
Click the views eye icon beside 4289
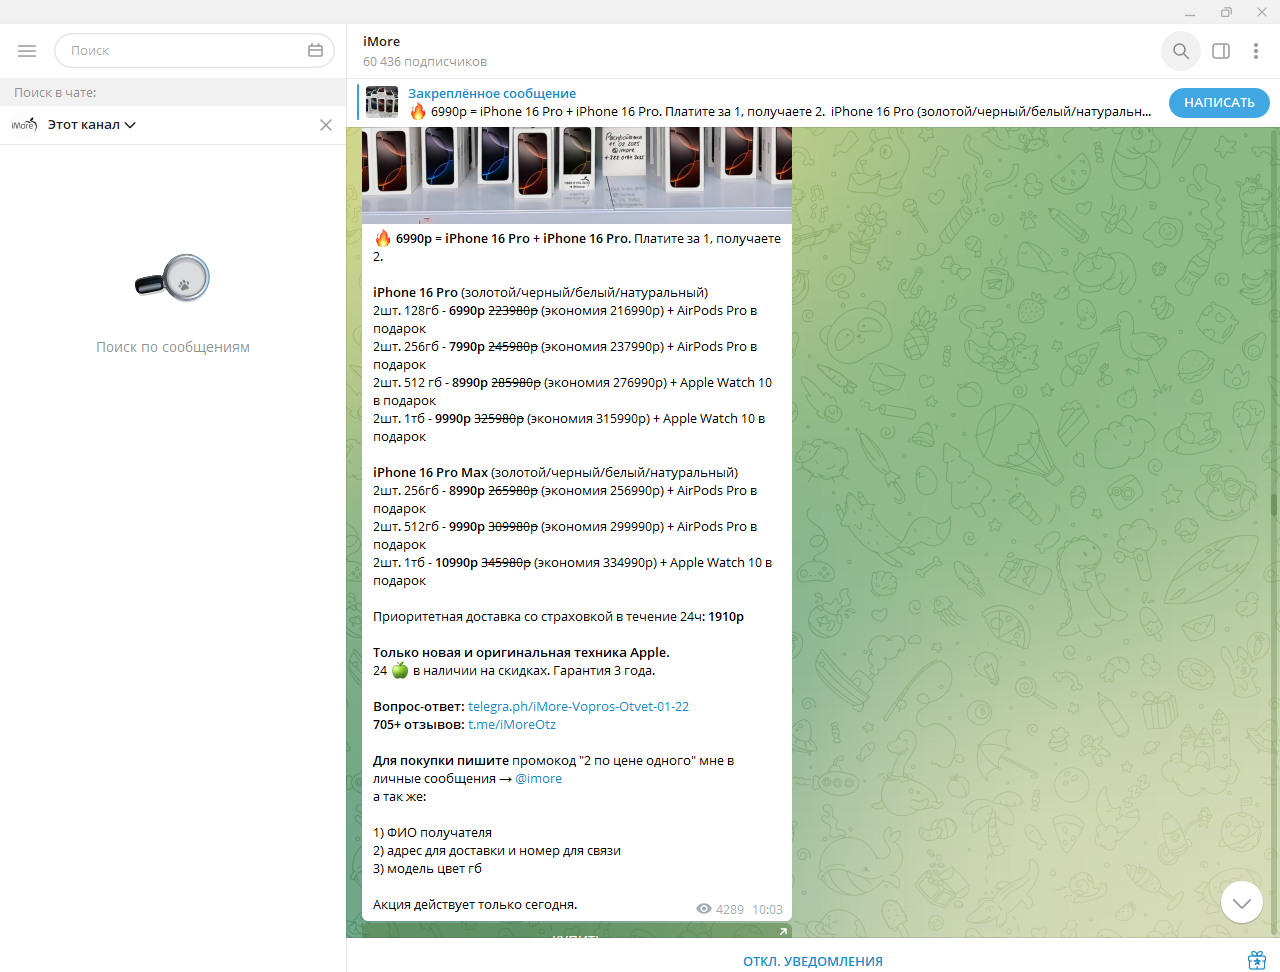click(704, 909)
